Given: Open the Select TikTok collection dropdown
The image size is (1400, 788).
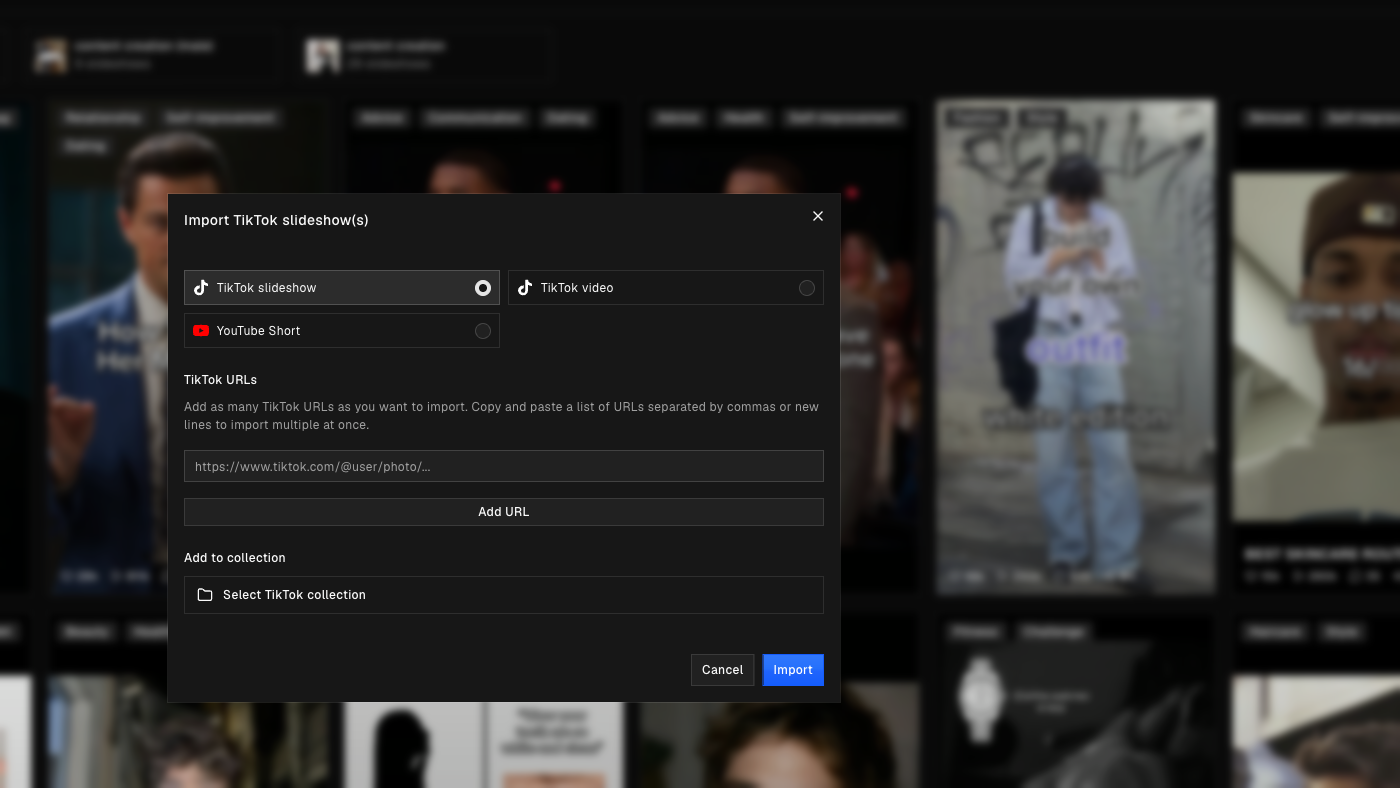Looking at the screenshot, I should tap(504, 595).
